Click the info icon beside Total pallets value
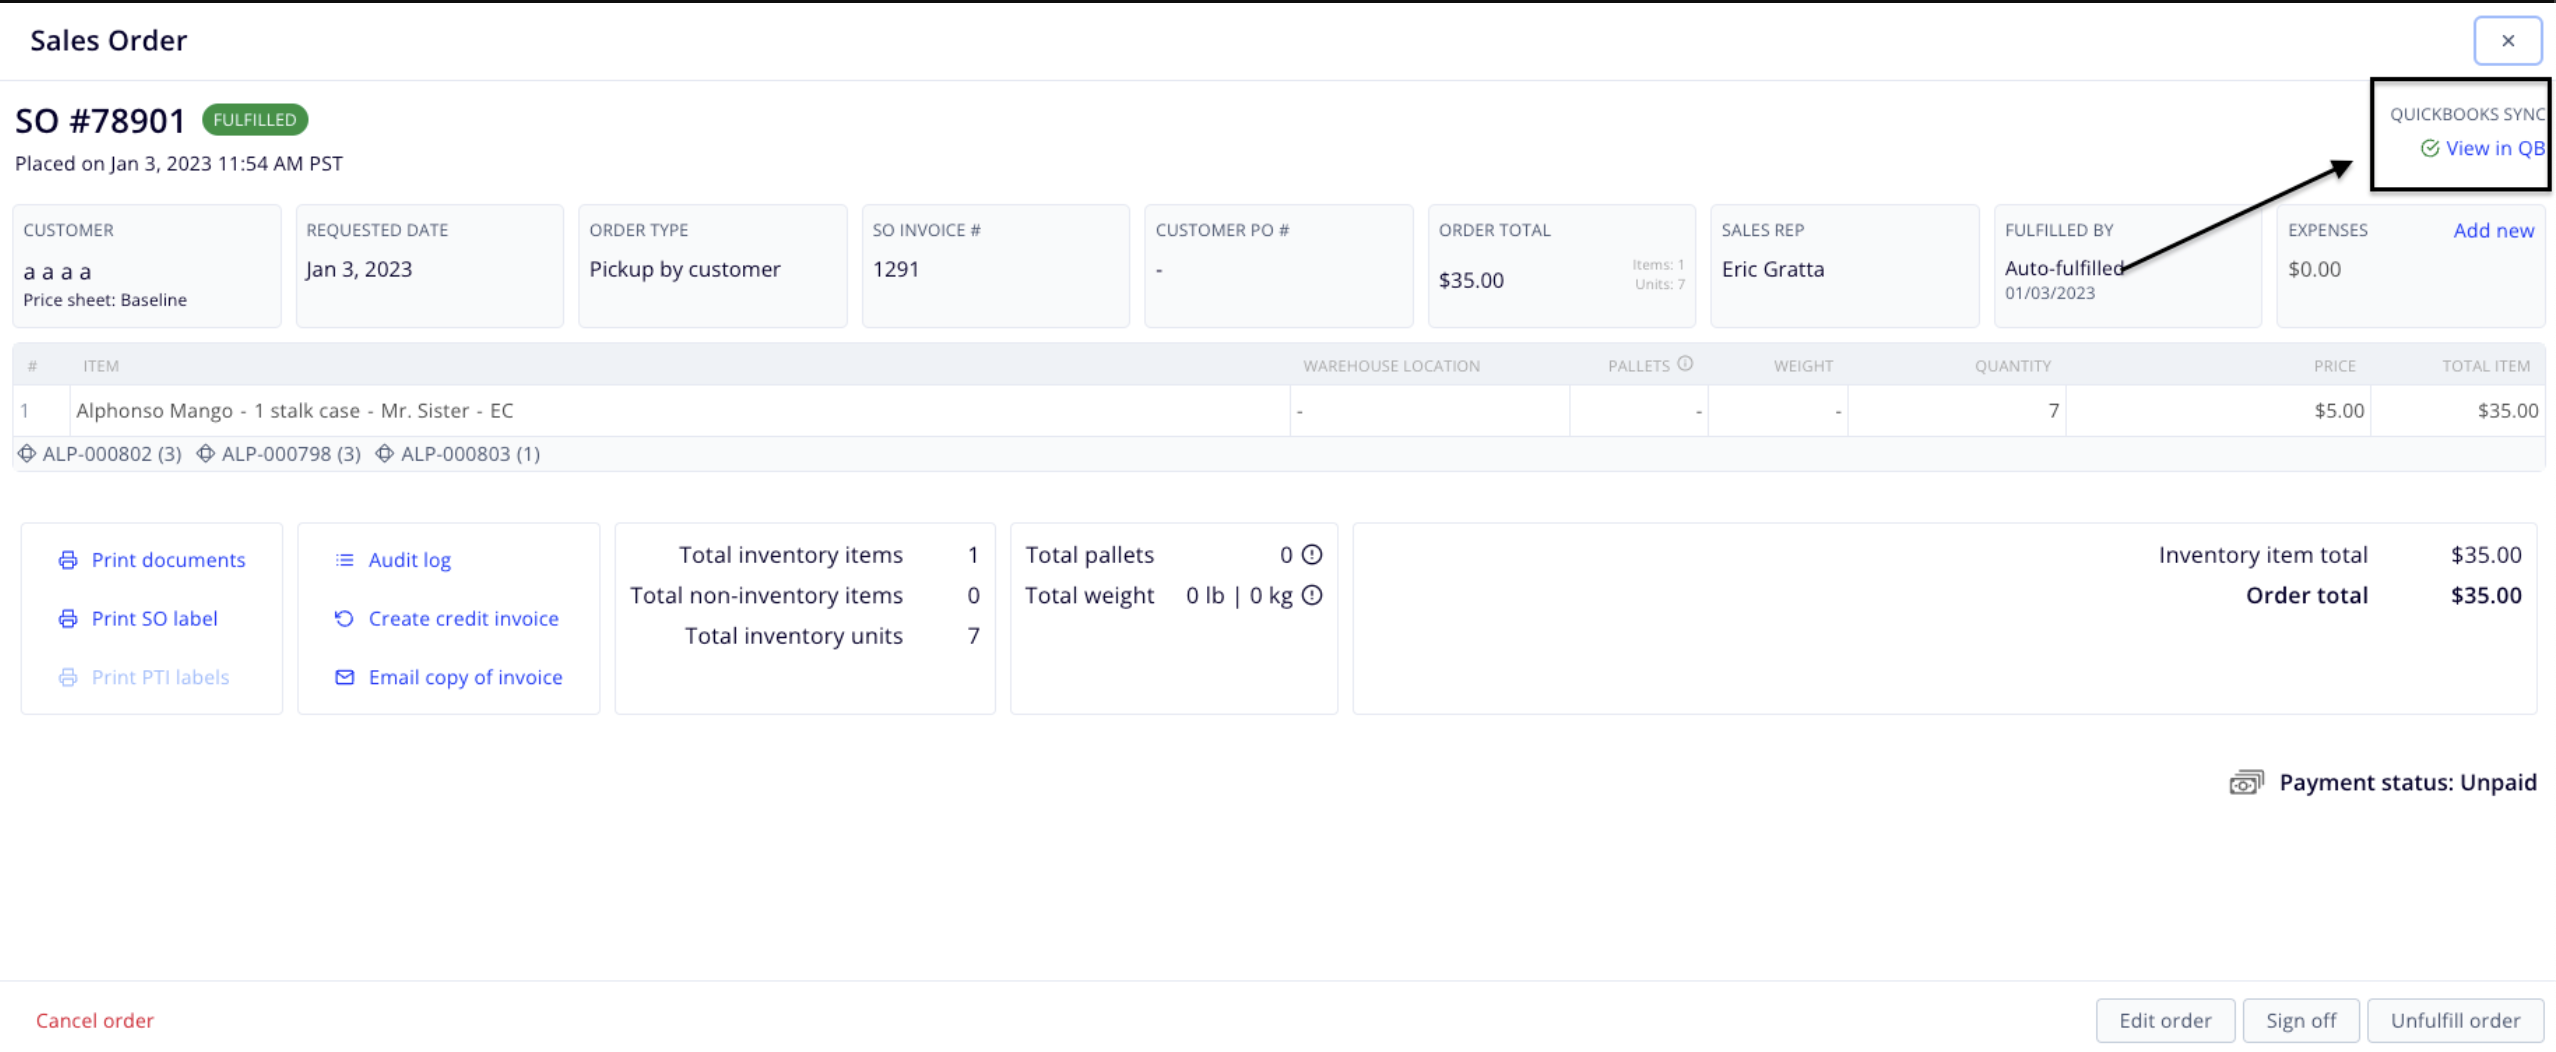 coord(1312,555)
